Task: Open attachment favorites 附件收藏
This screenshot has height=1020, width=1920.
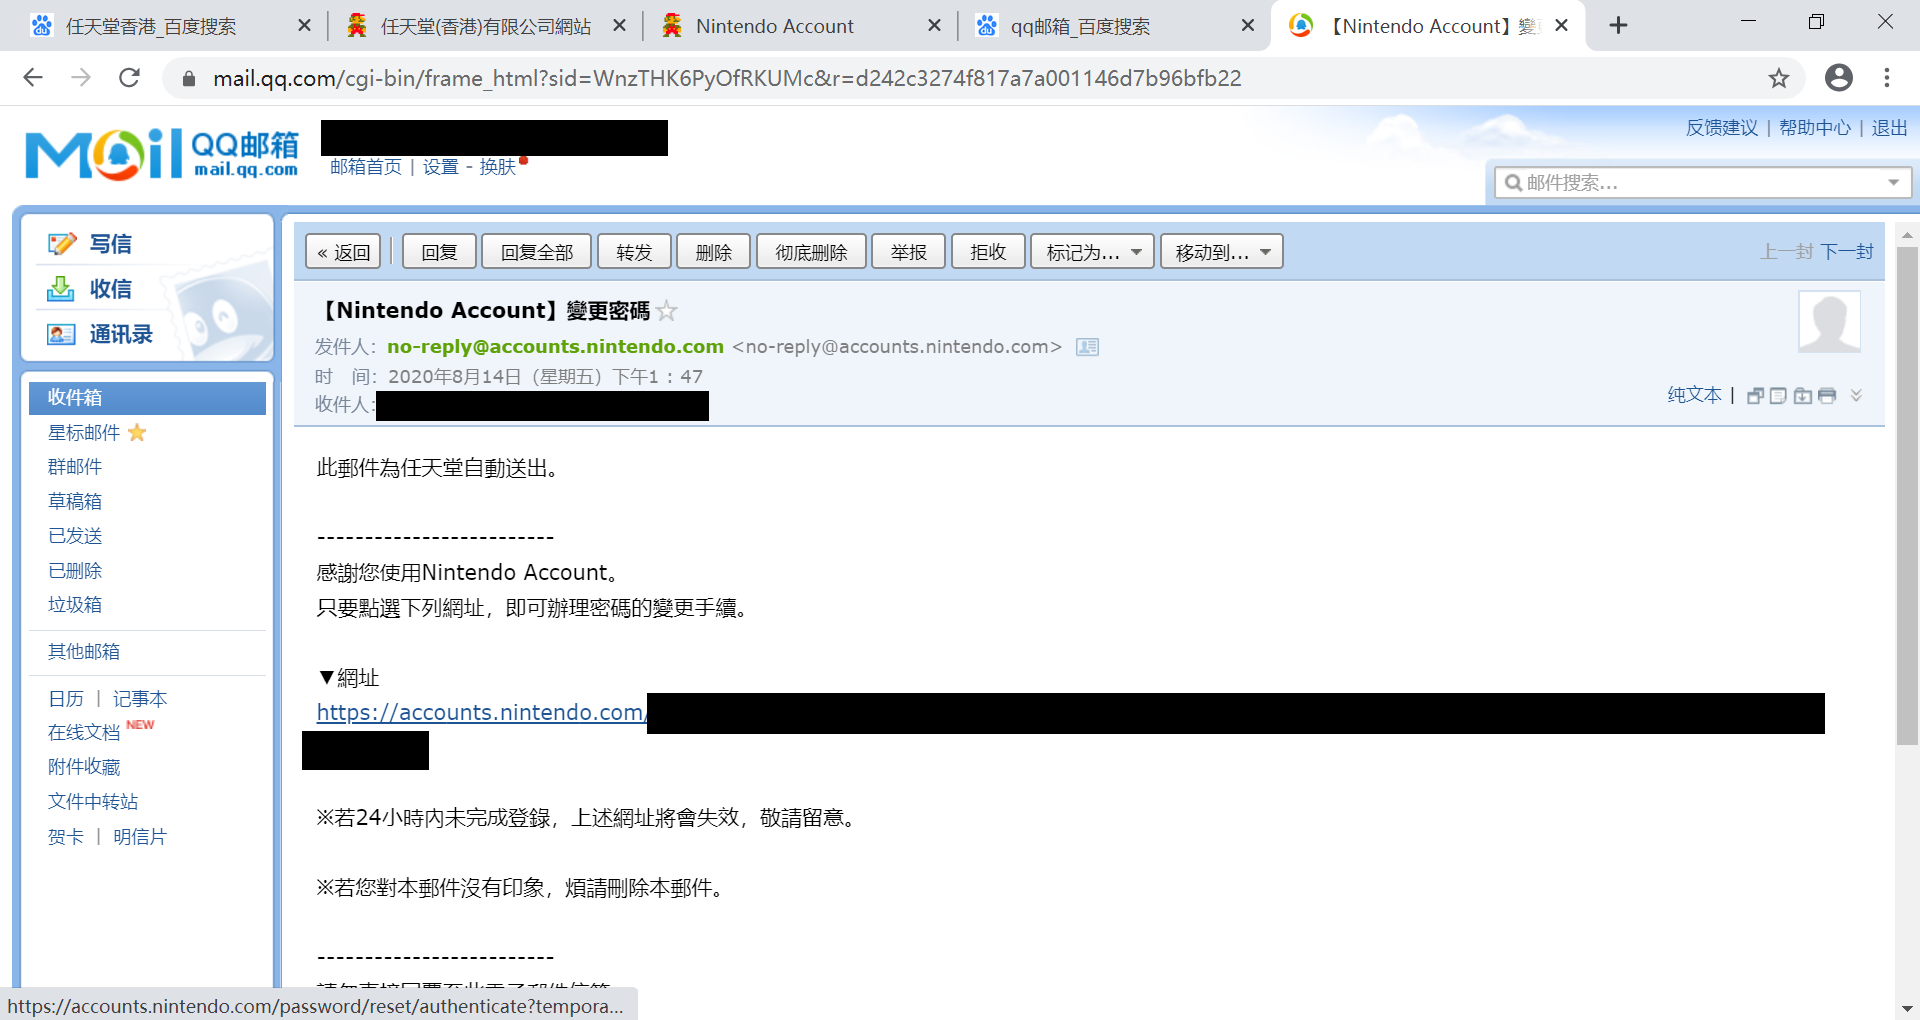Action: (84, 767)
